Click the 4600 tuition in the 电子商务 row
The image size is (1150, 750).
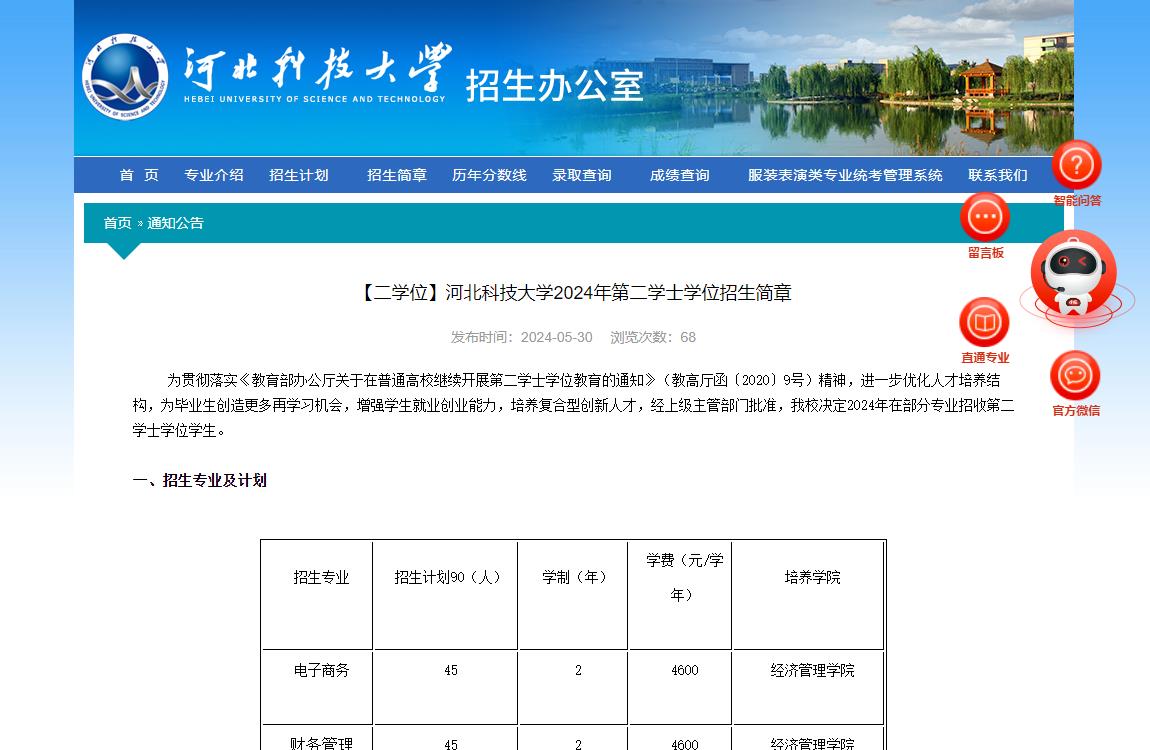(685, 670)
